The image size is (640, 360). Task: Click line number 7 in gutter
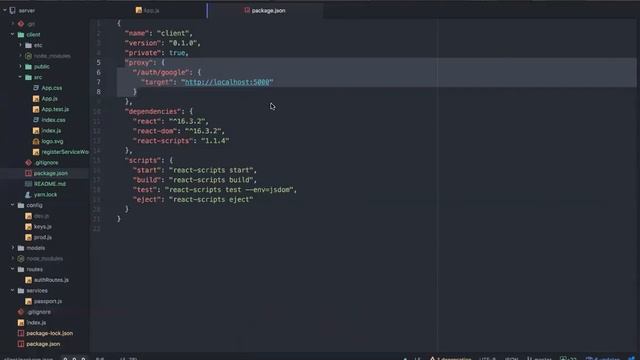point(98,82)
